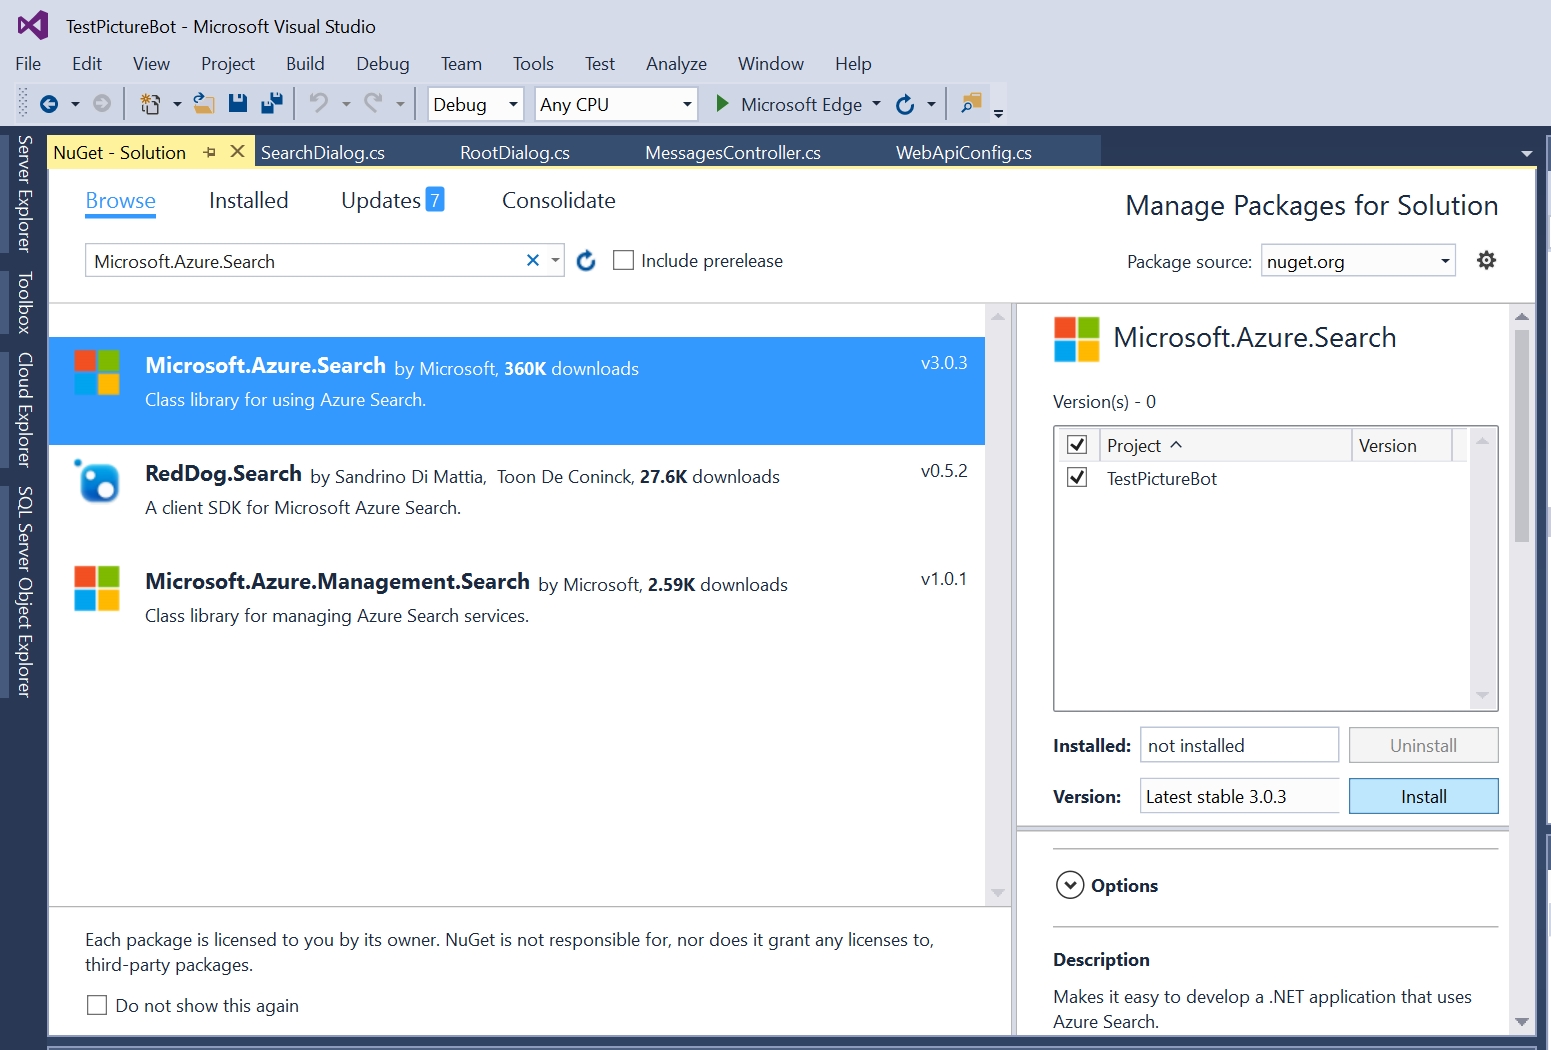Click the Redo arrow icon
This screenshot has height=1050, width=1551.
(373, 104)
